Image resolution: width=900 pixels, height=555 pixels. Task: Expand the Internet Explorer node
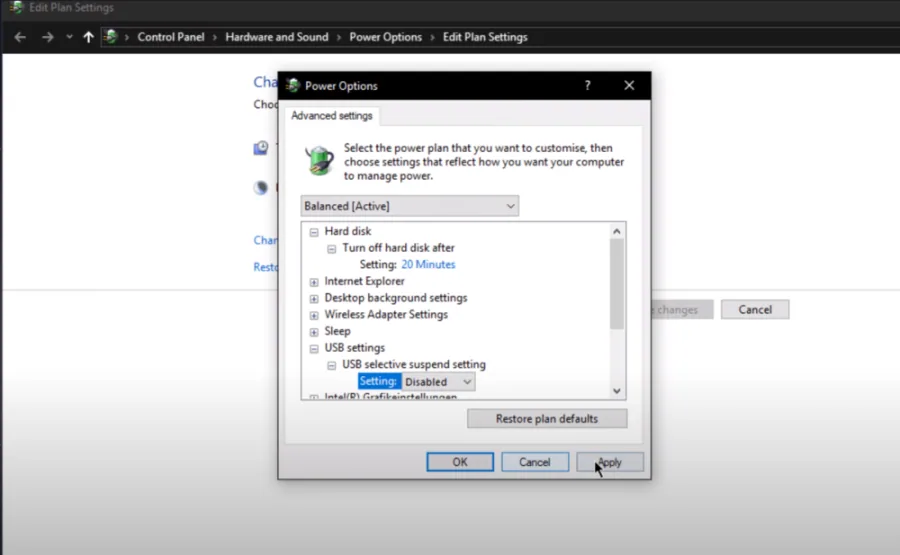click(314, 282)
